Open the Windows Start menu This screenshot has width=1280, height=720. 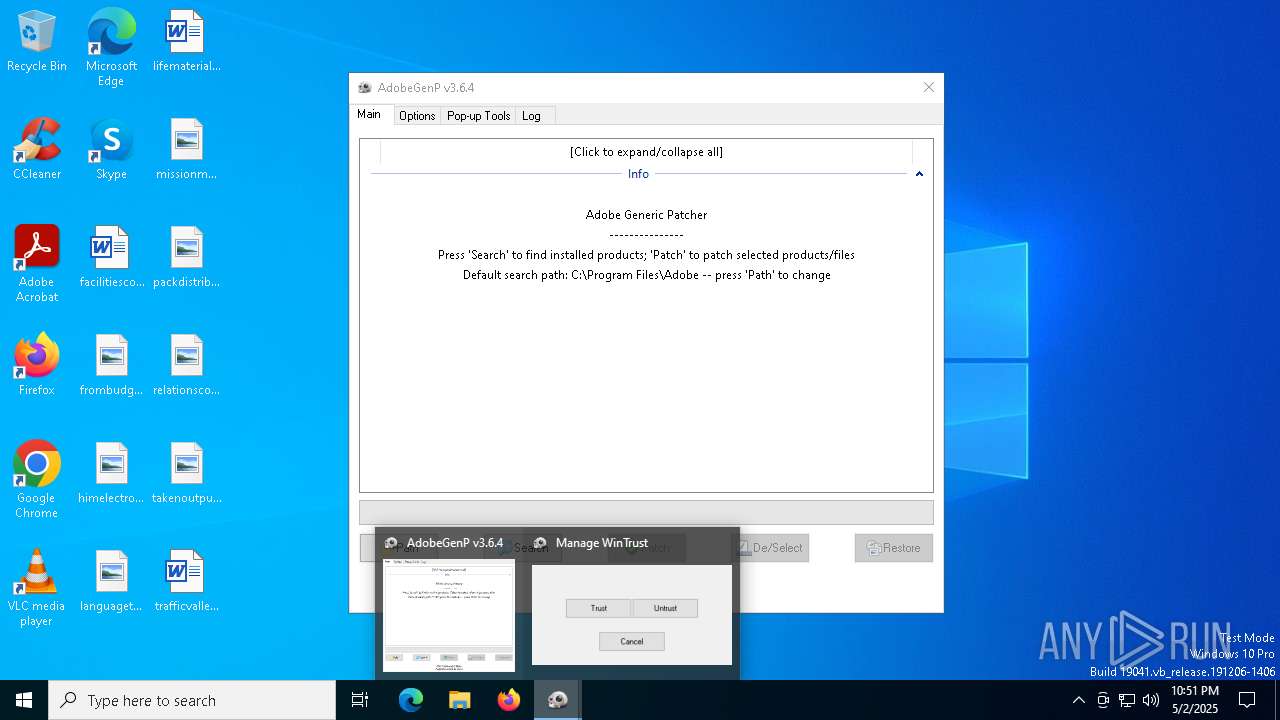pos(24,700)
